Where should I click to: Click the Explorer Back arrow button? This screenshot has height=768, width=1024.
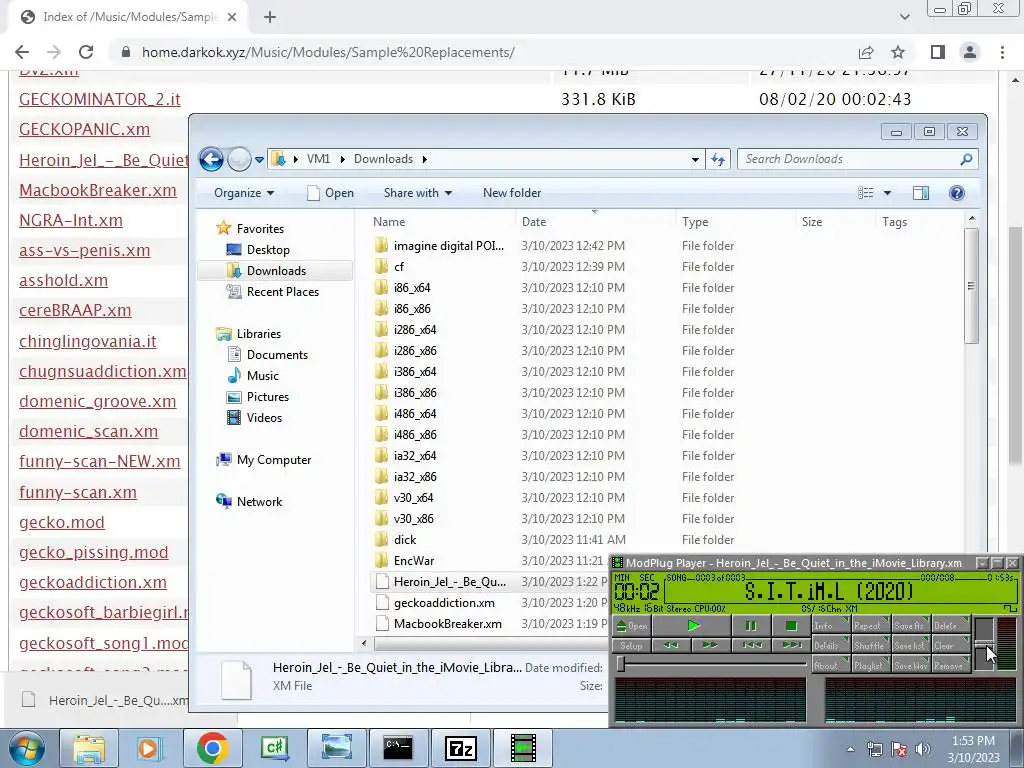pos(211,159)
